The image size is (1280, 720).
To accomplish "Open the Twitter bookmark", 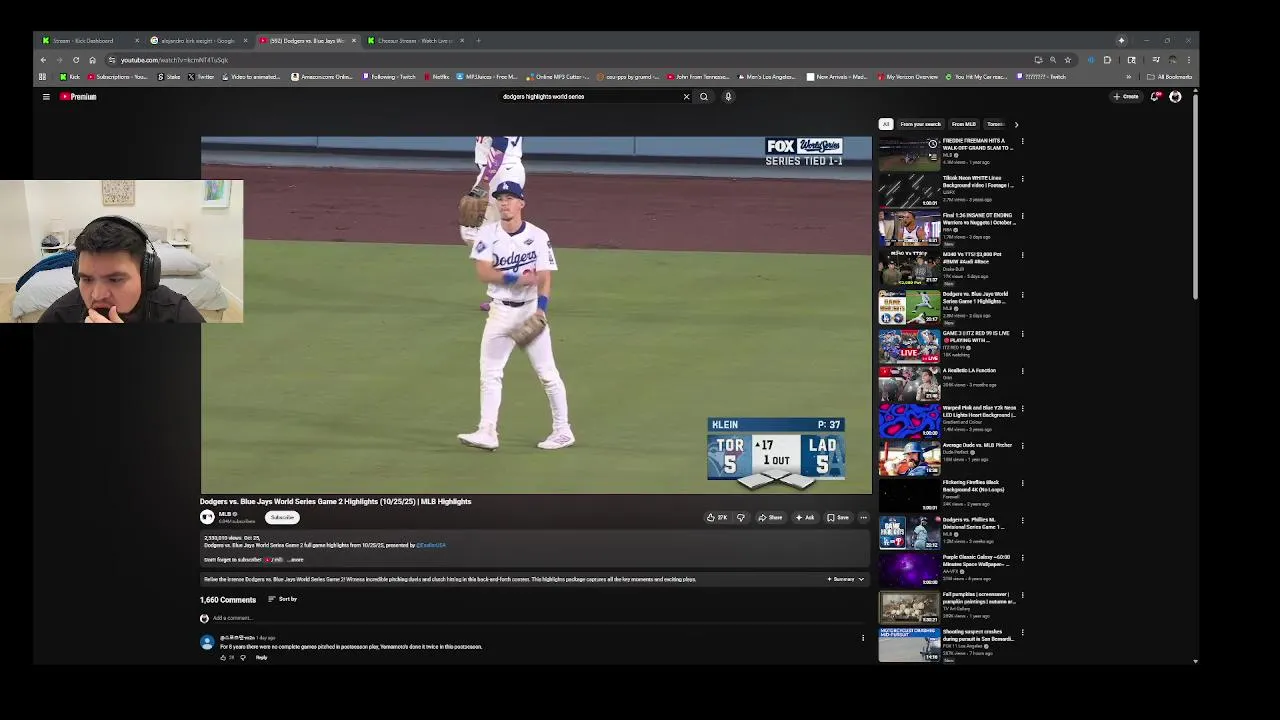I will point(201,77).
